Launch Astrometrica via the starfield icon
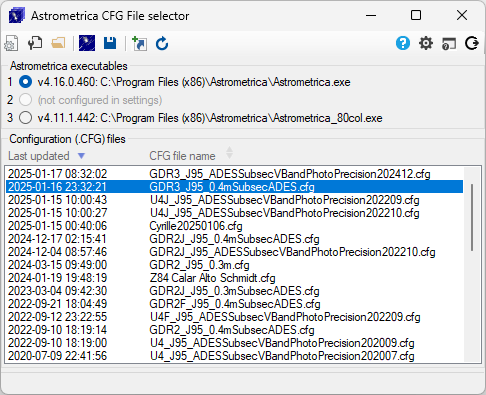 click(87, 43)
